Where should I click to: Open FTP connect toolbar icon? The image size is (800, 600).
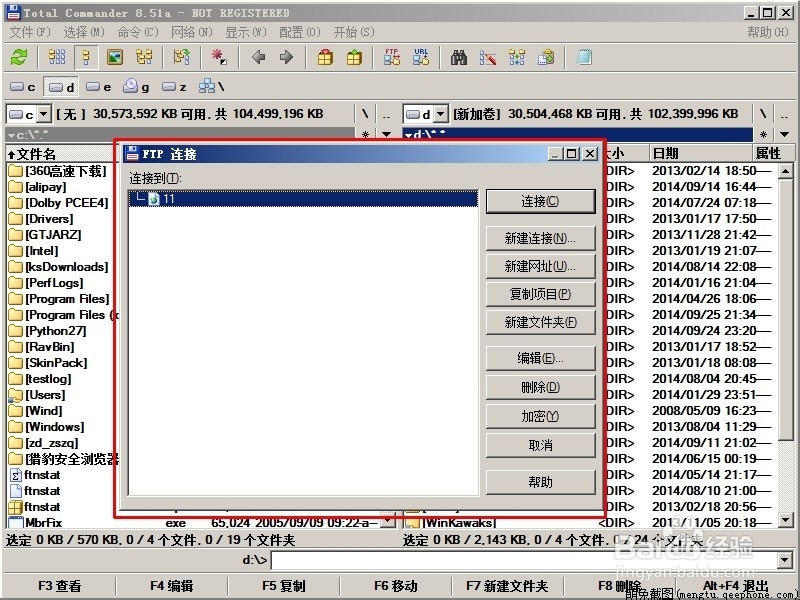tap(392, 57)
